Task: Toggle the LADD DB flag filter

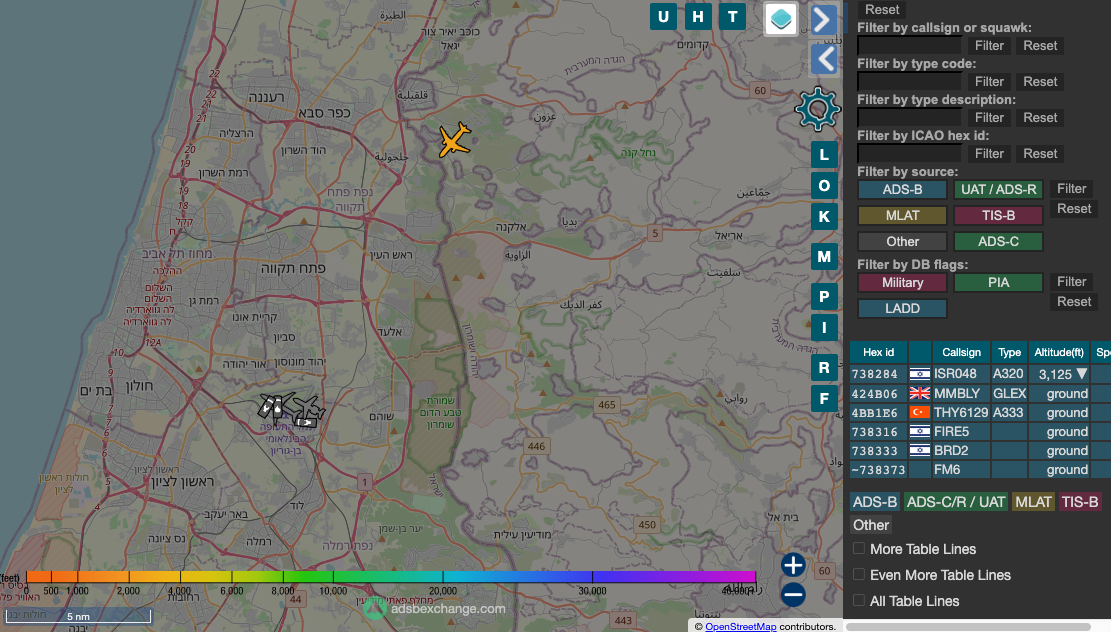Action: point(902,309)
